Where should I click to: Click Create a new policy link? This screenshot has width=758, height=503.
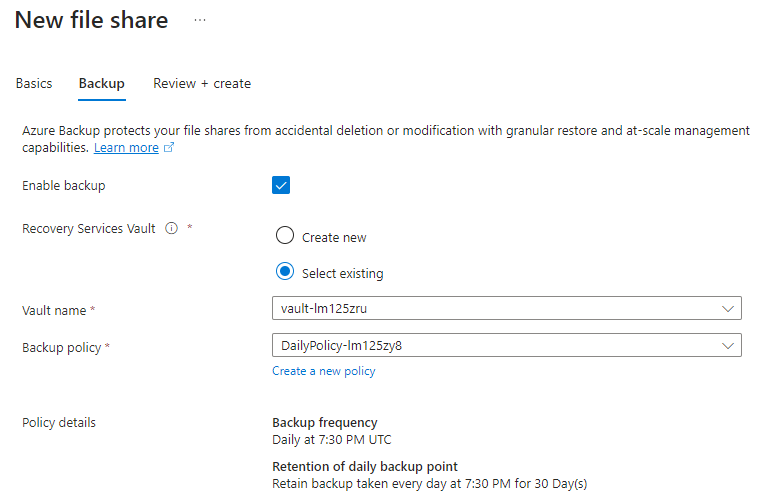tap(323, 371)
